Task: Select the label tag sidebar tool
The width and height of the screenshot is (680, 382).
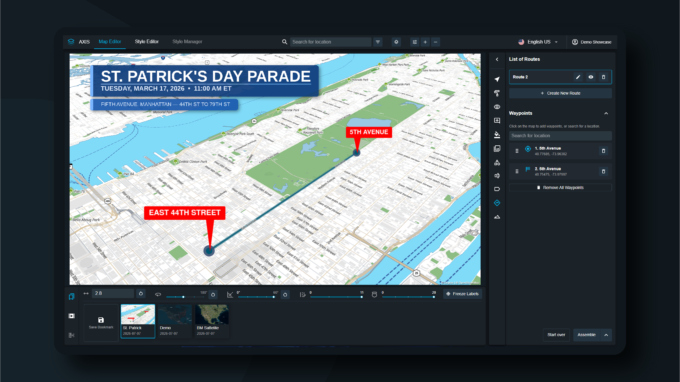Action: tap(497, 189)
